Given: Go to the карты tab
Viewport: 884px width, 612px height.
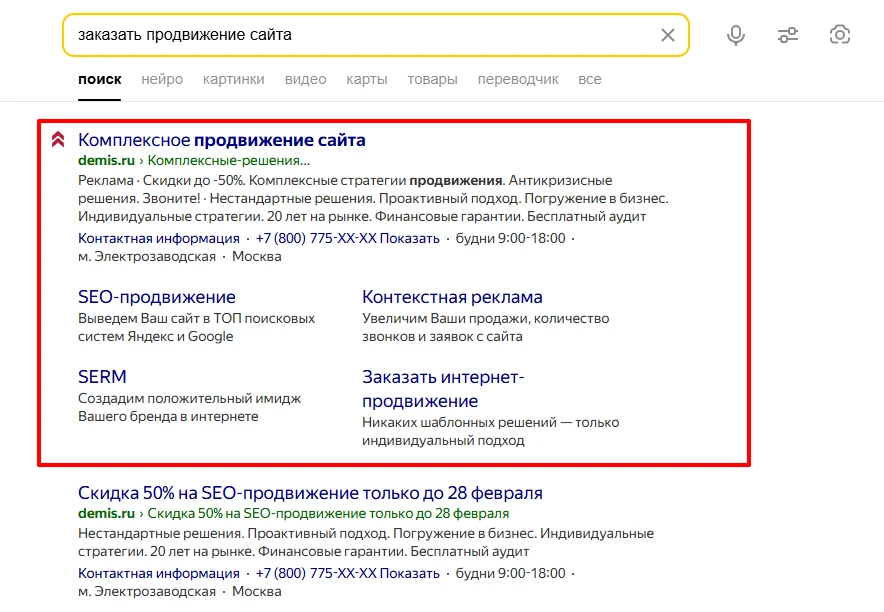Looking at the screenshot, I should (367, 79).
